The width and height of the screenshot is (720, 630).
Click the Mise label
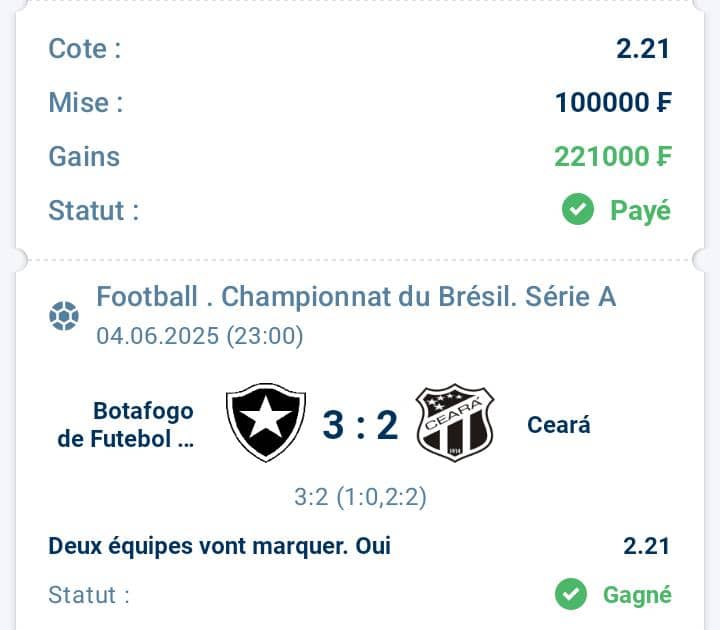tap(86, 102)
